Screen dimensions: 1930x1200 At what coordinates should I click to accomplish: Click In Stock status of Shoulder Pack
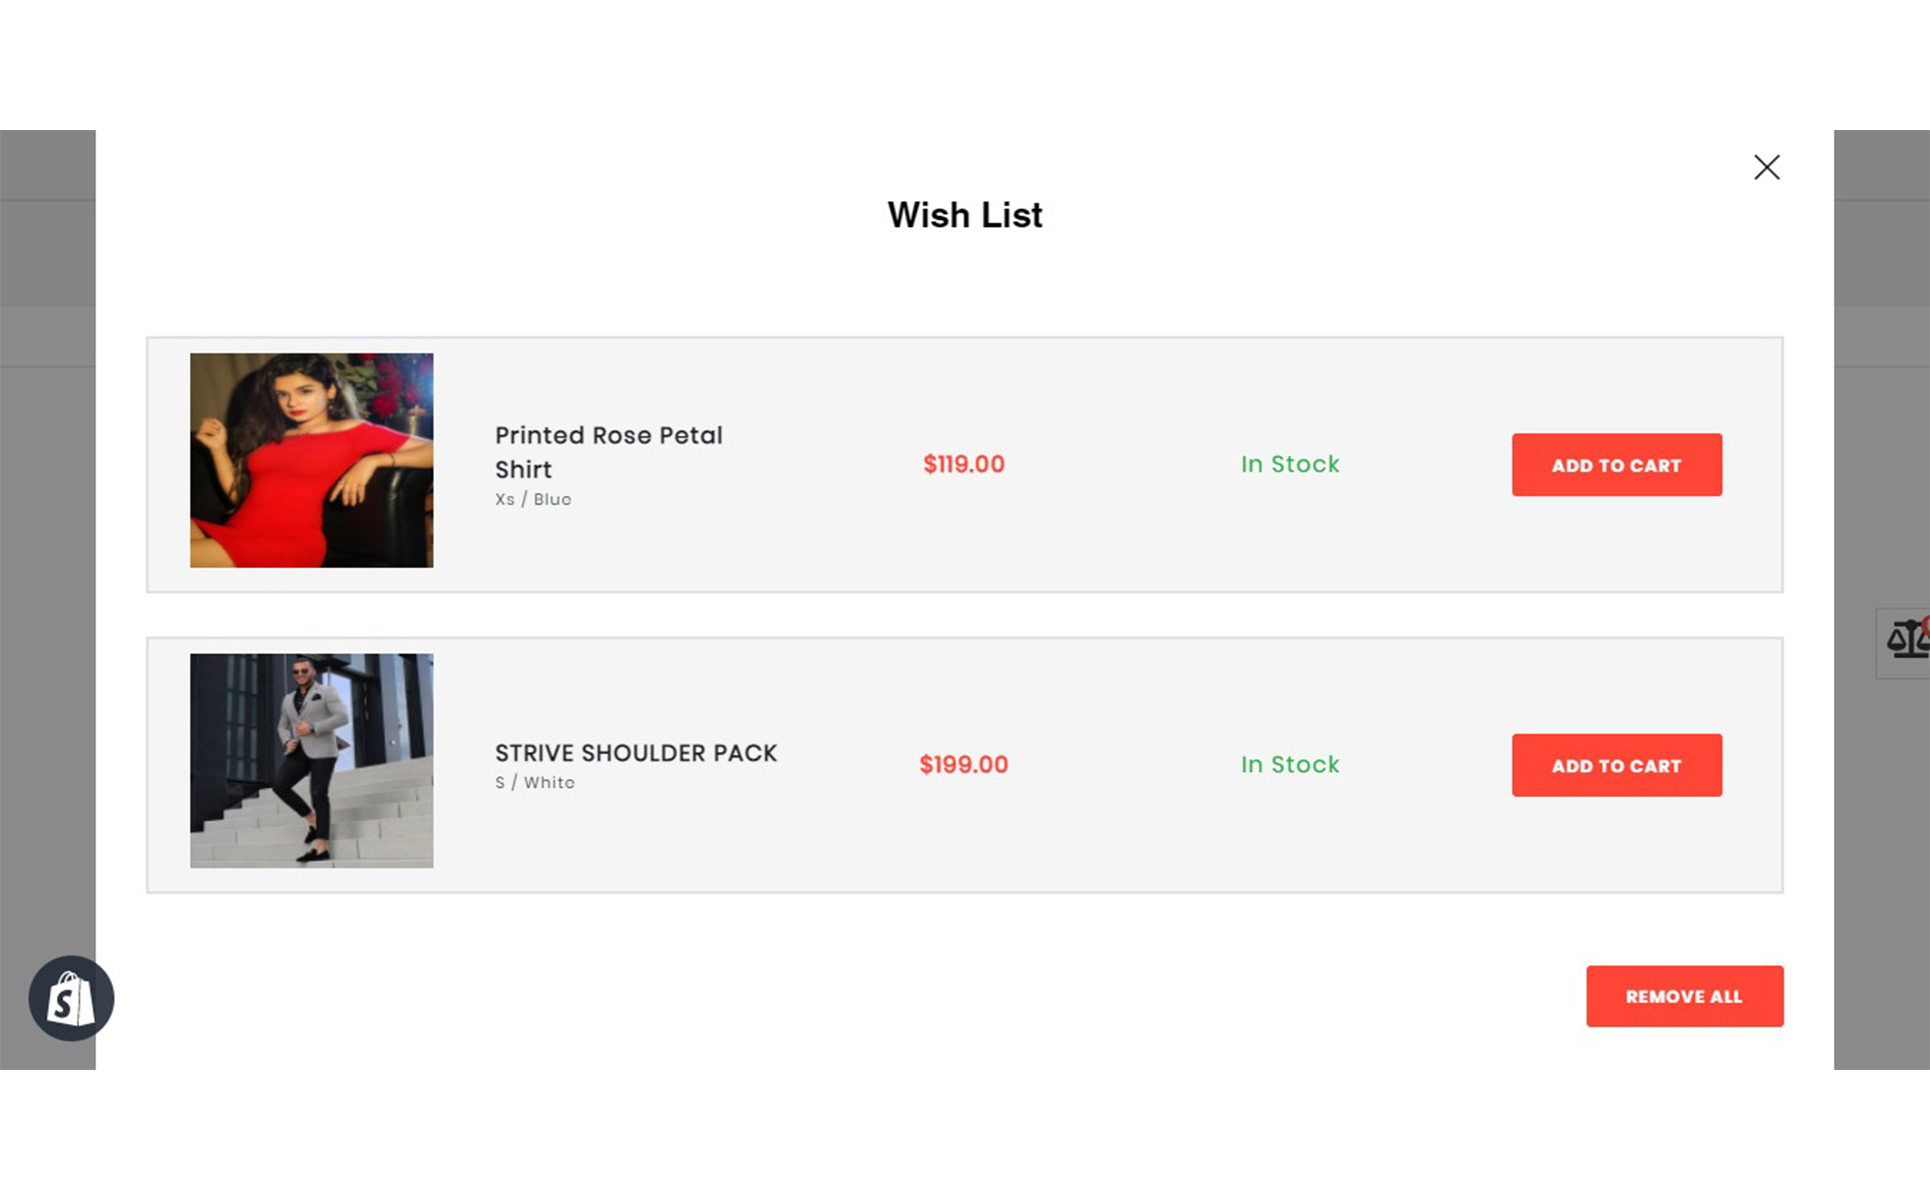coord(1290,765)
